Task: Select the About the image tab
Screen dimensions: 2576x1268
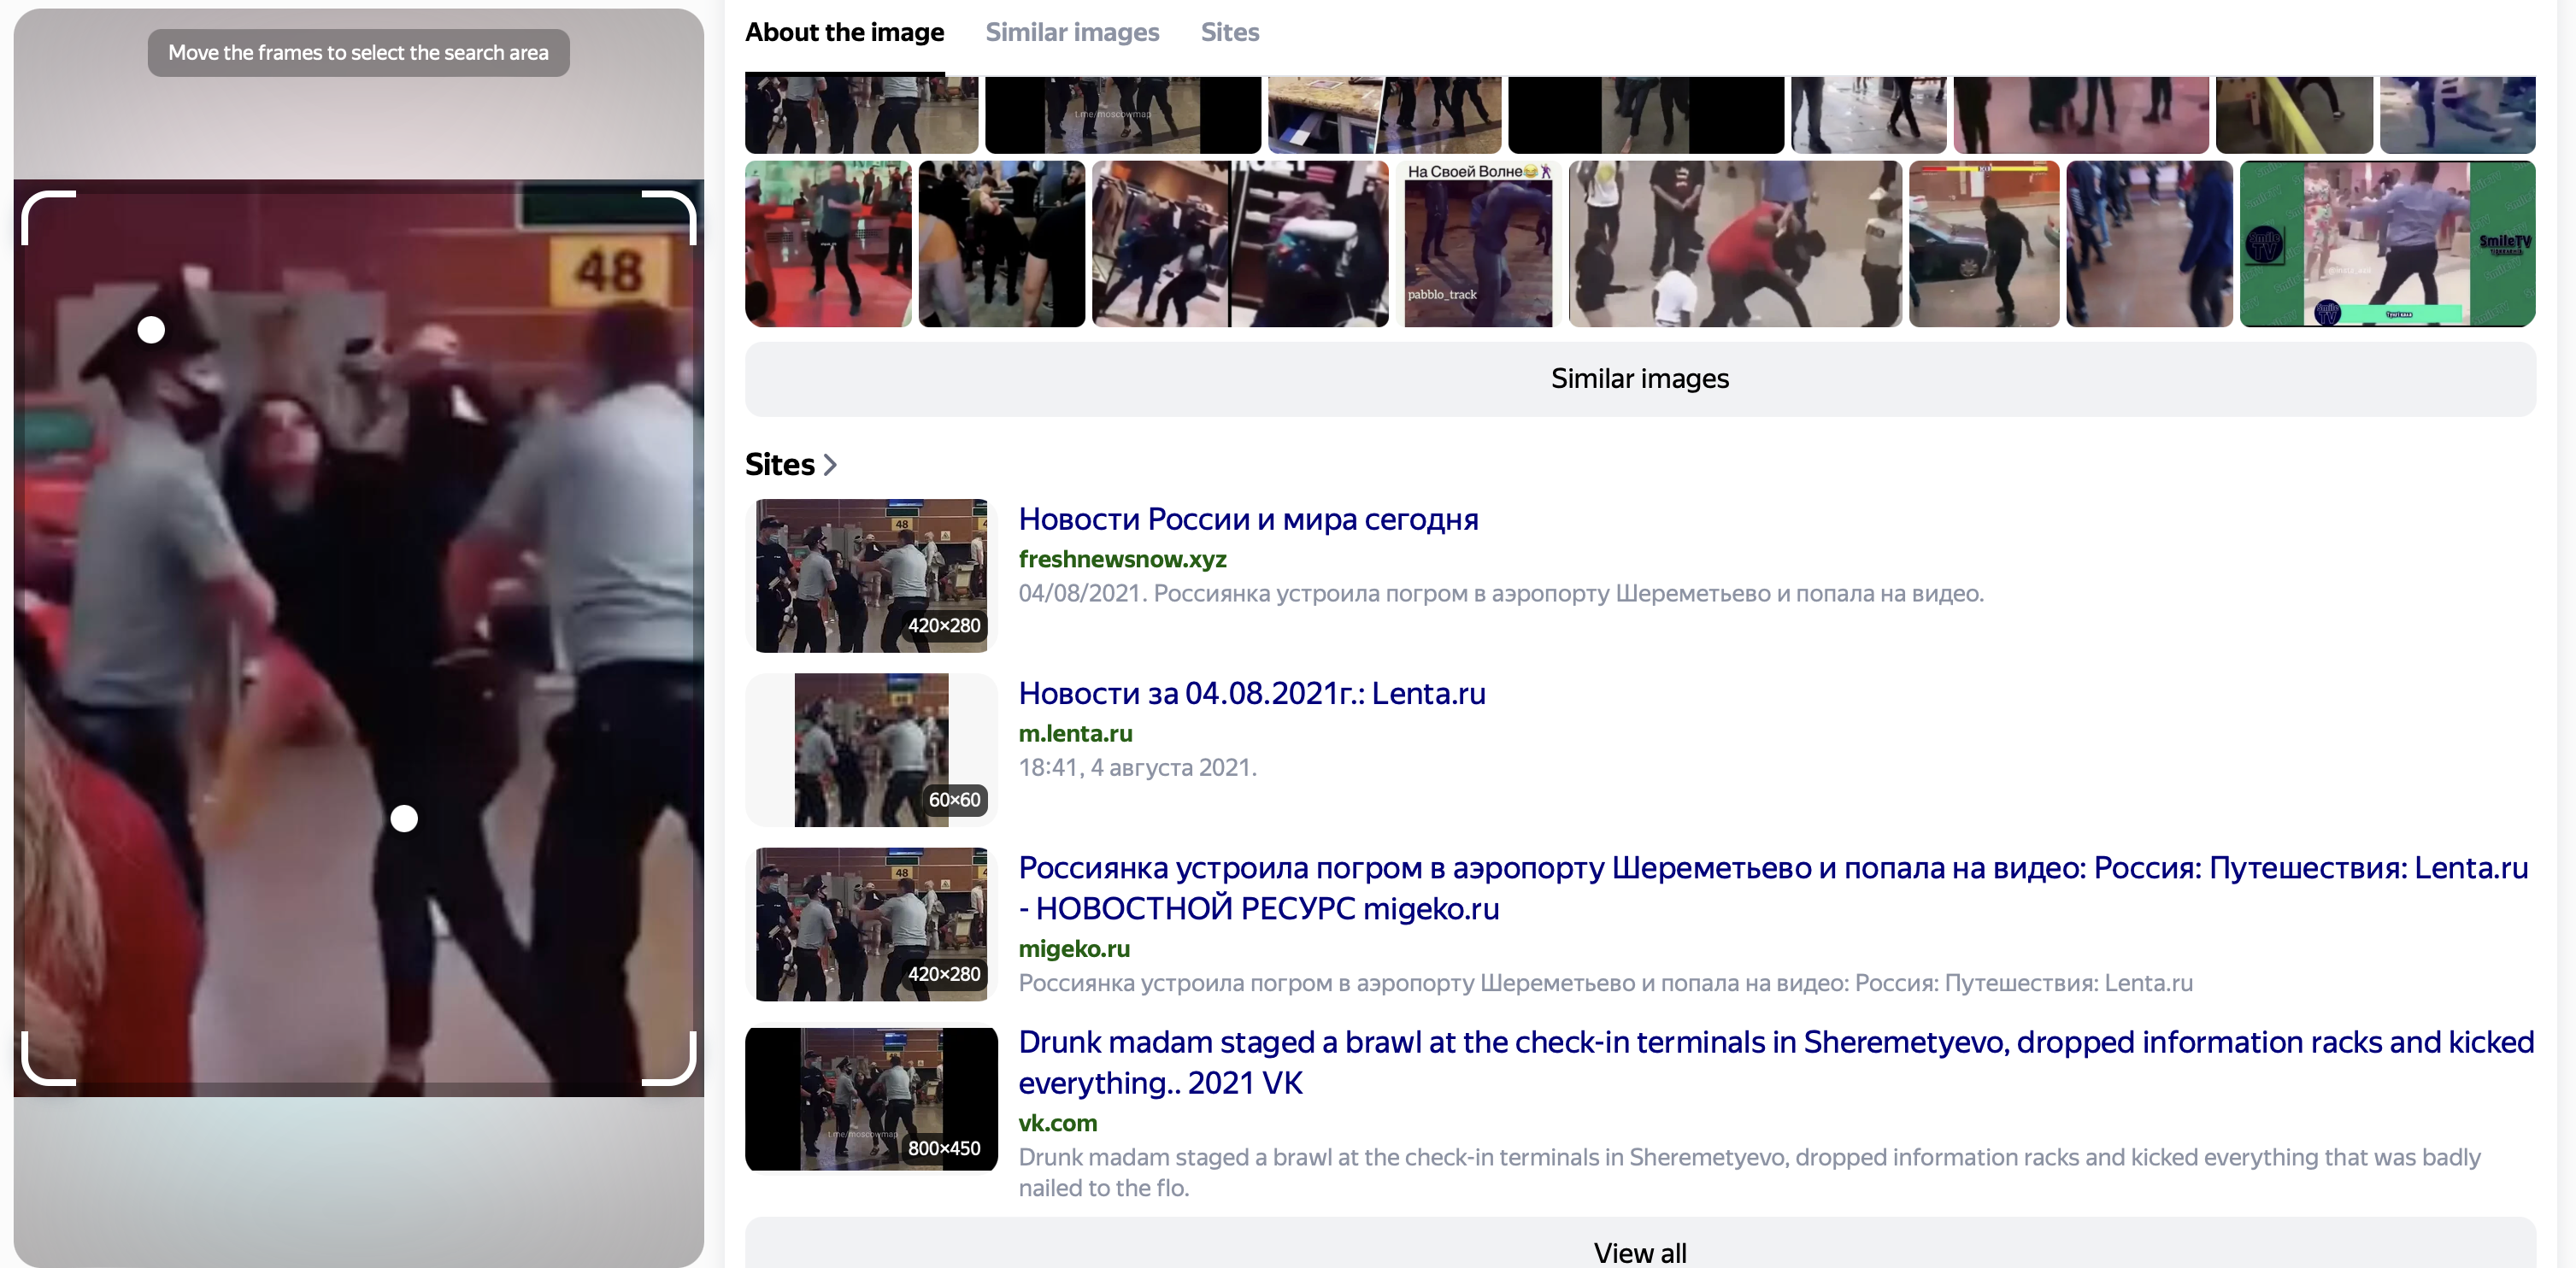Action: tap(844, 32)
